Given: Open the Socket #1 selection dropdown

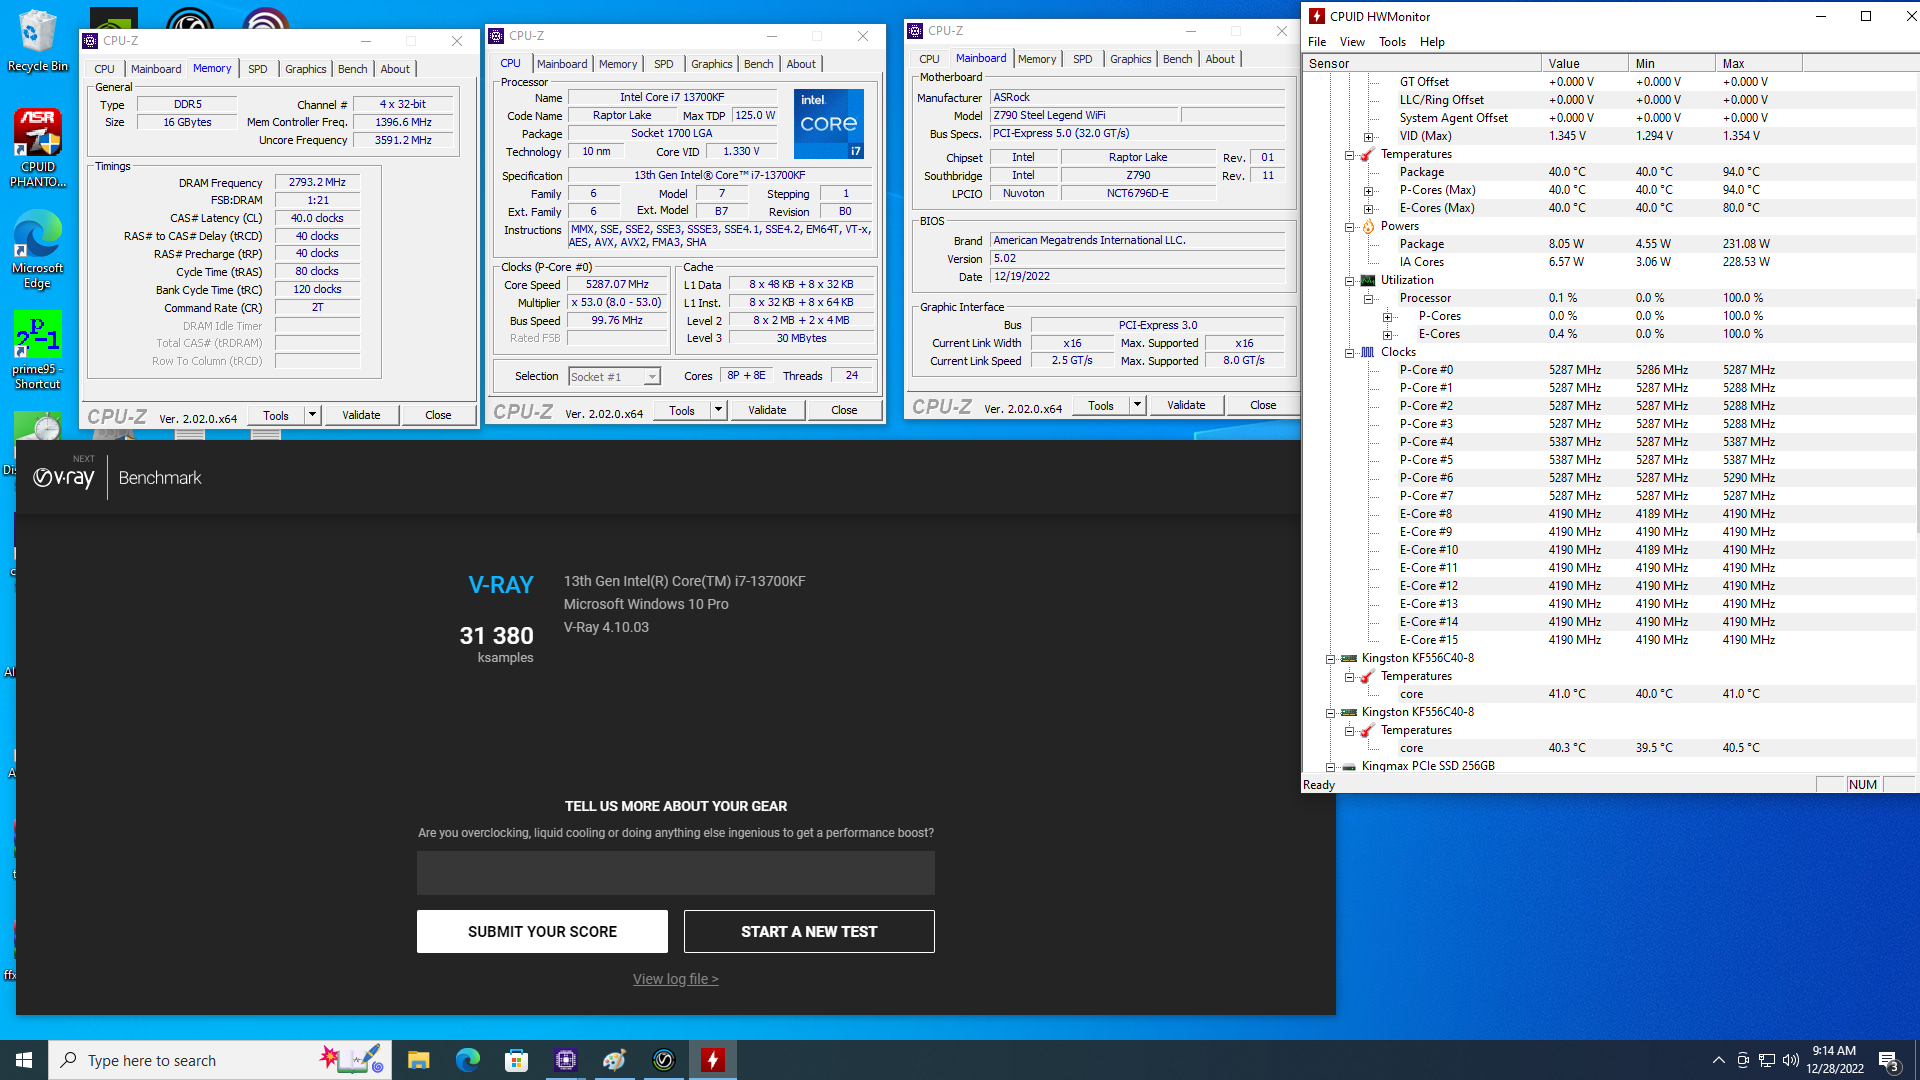Looking at the screenshot, I should (652, 377).
